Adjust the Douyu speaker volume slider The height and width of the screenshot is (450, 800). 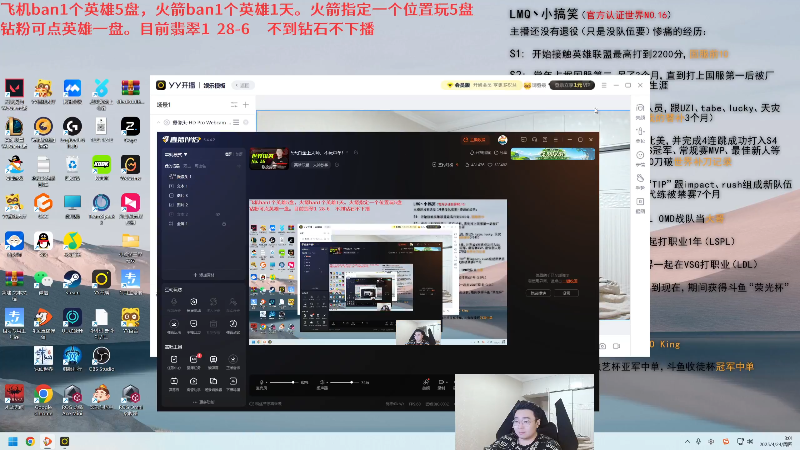pyautogui.click(x=343, y=382)
